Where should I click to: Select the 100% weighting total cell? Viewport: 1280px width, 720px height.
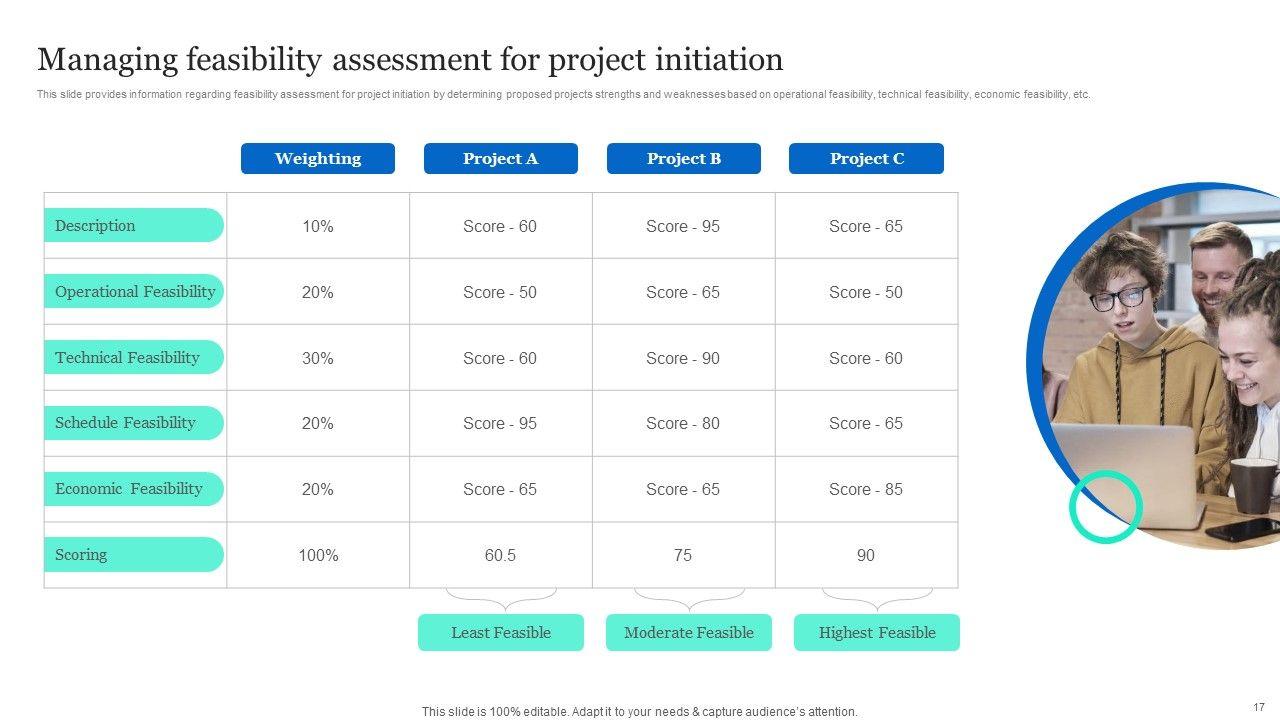pos(318,555)
